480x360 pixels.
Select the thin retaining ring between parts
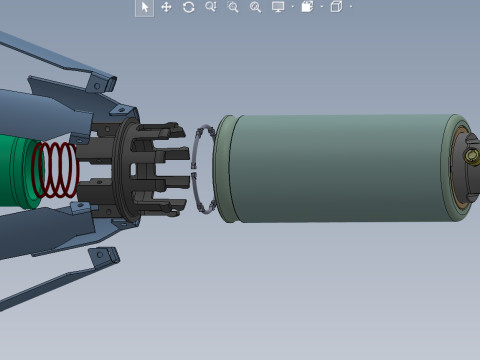(x=204, y=170)
